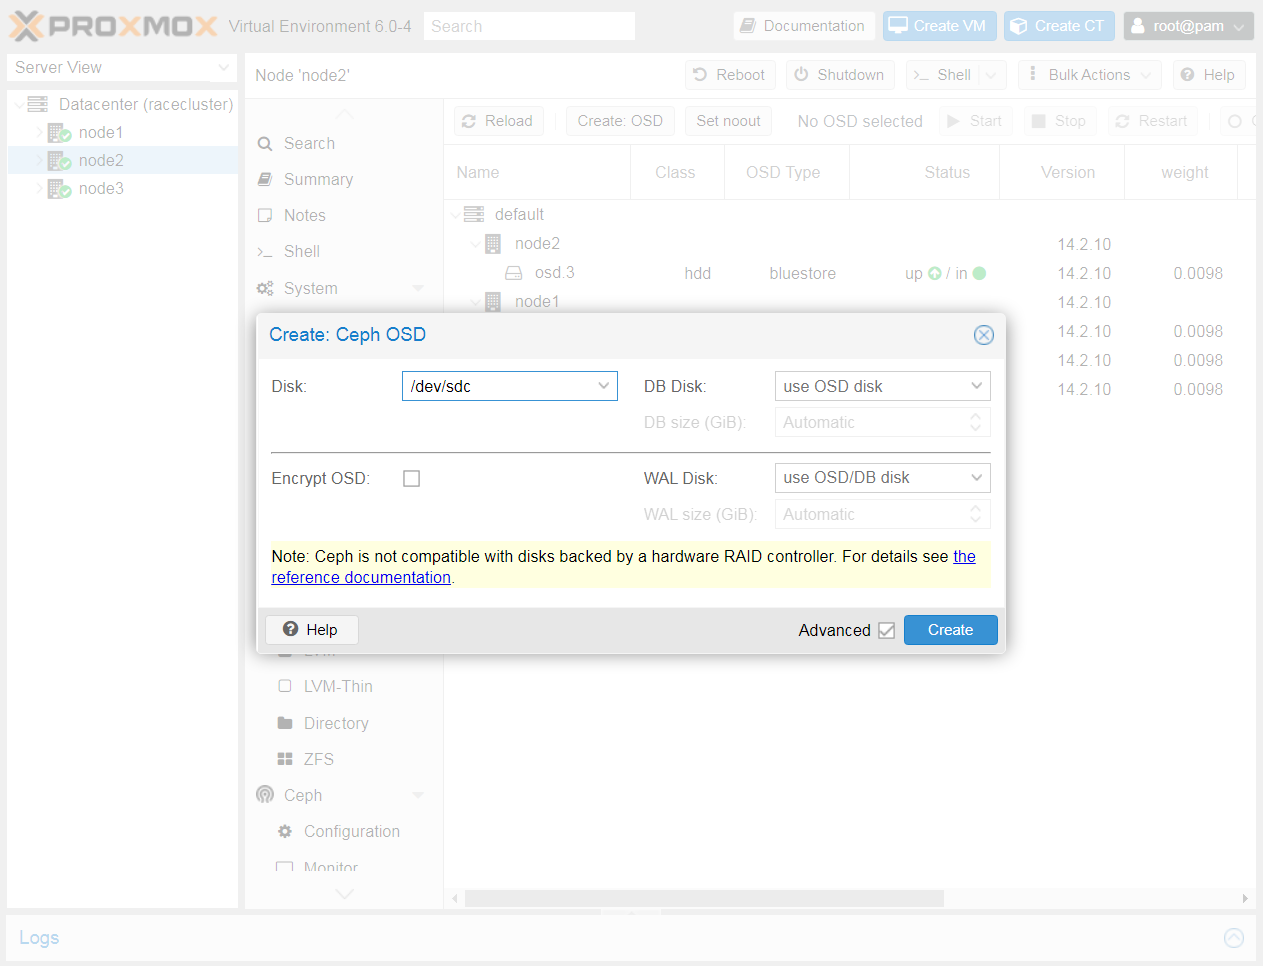Select node1 in the server tree

click(x=101, y=132)
